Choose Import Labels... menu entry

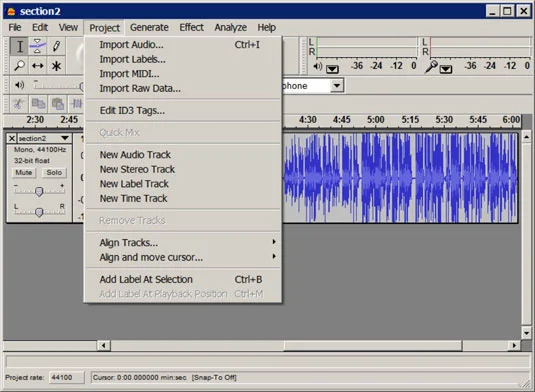point(184,59)
